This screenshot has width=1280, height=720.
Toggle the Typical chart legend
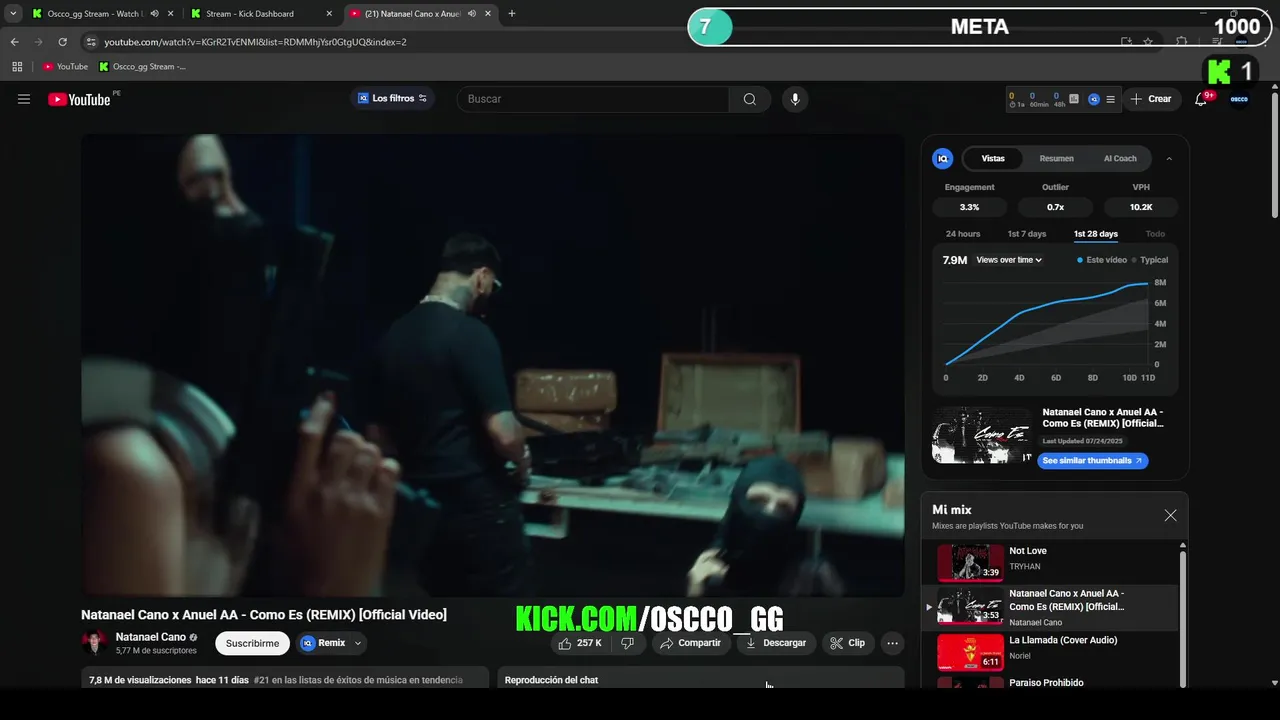pyautogui.click(x=1149, y=260)
